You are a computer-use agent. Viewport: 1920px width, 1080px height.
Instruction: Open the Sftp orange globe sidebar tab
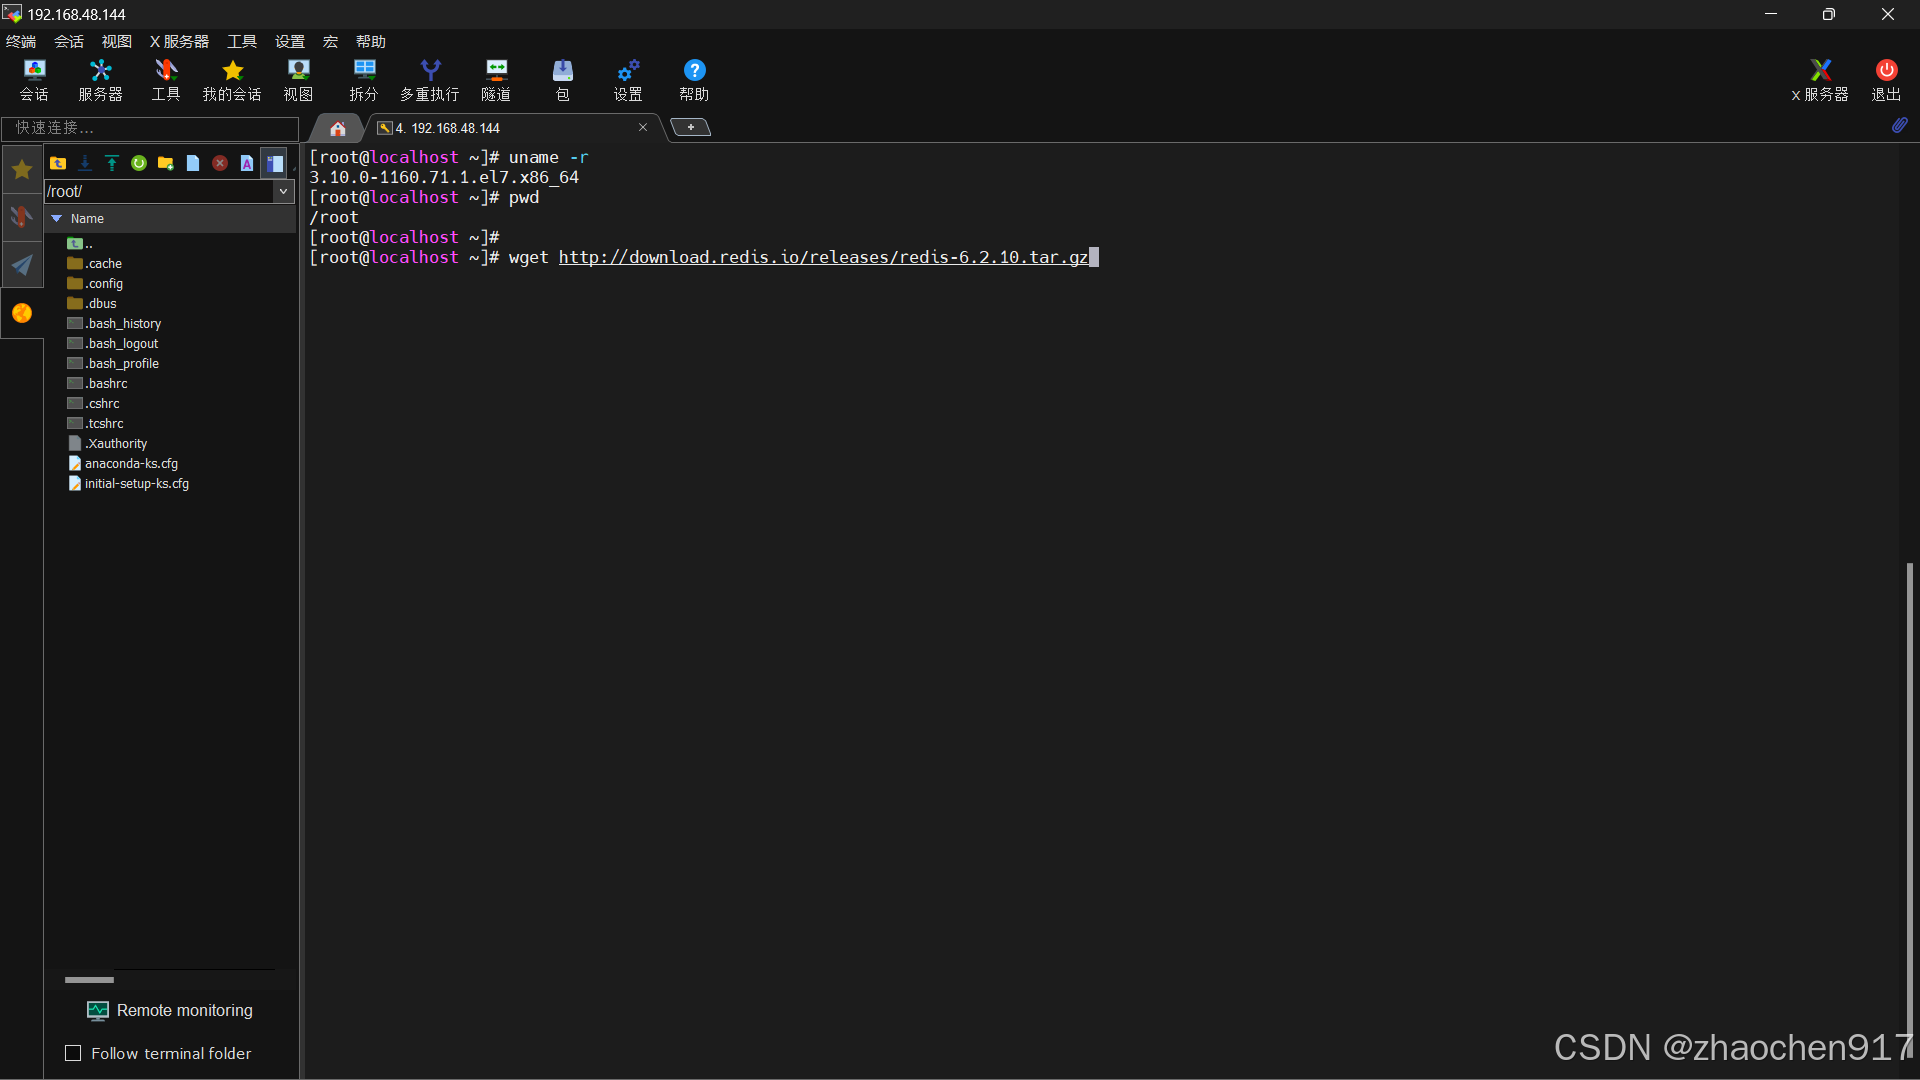pyautogui.click(x=22, y=314)
